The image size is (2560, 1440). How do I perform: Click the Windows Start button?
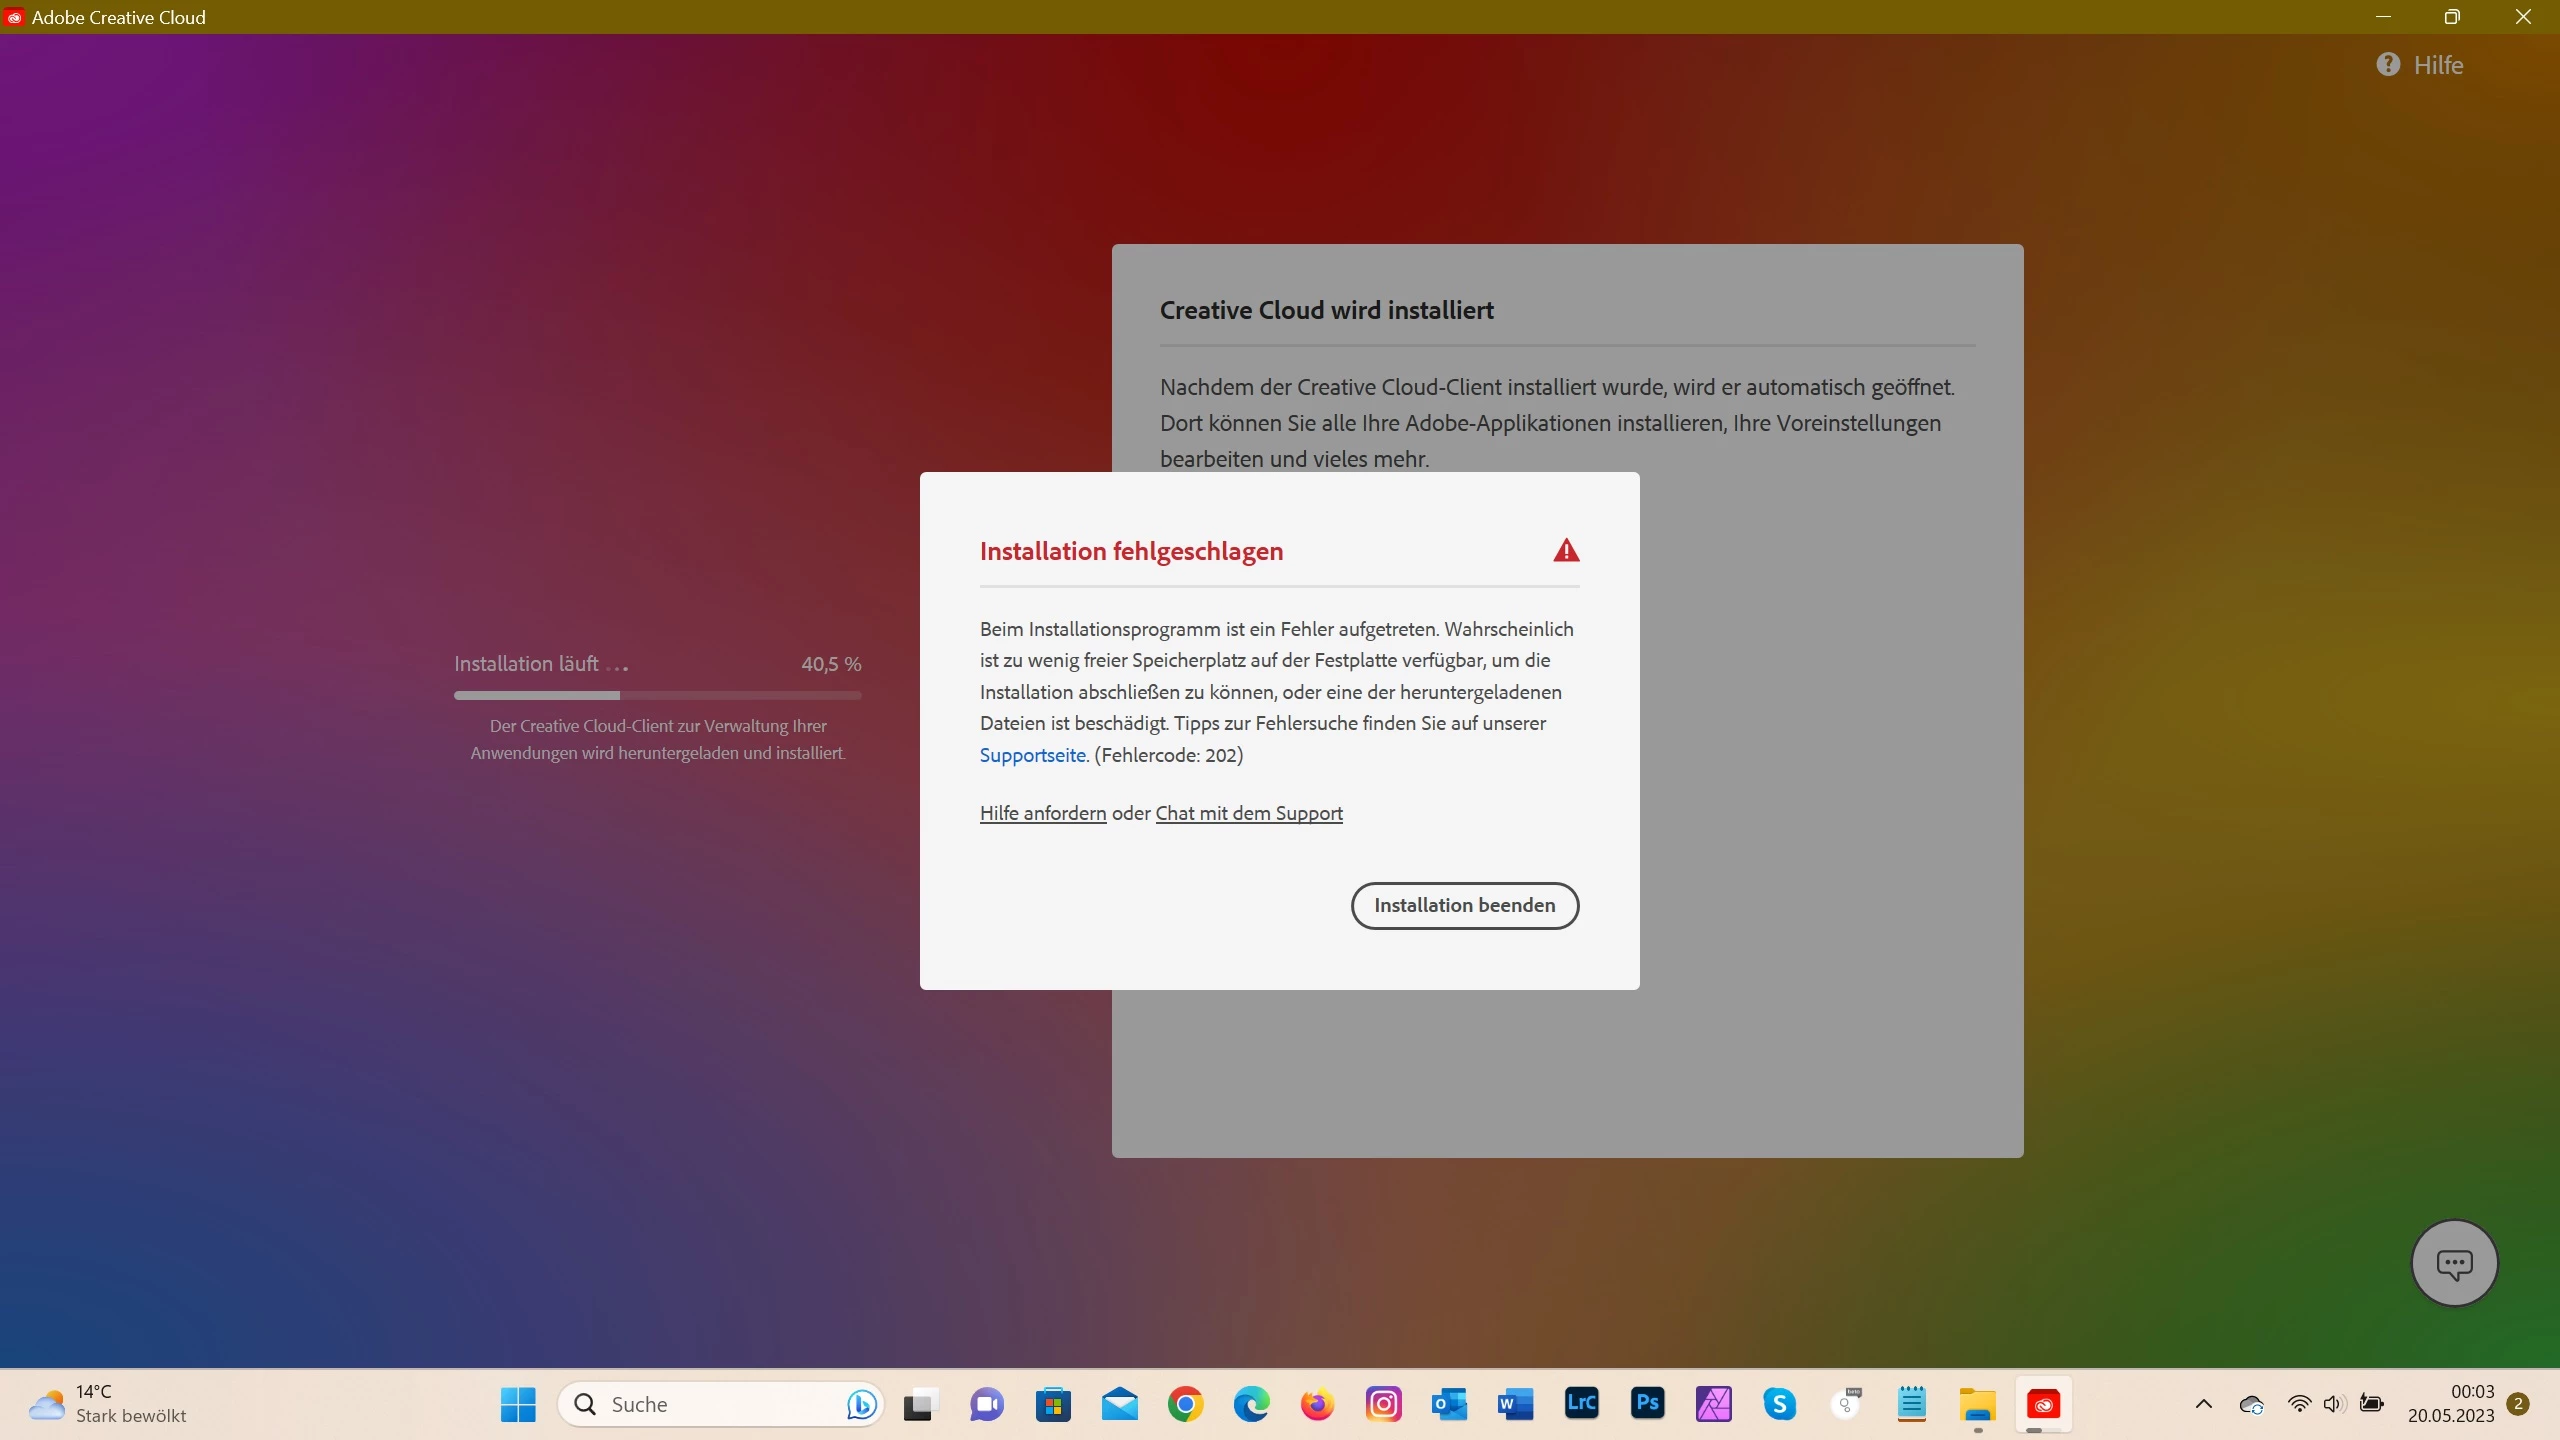coord(518,1404)
